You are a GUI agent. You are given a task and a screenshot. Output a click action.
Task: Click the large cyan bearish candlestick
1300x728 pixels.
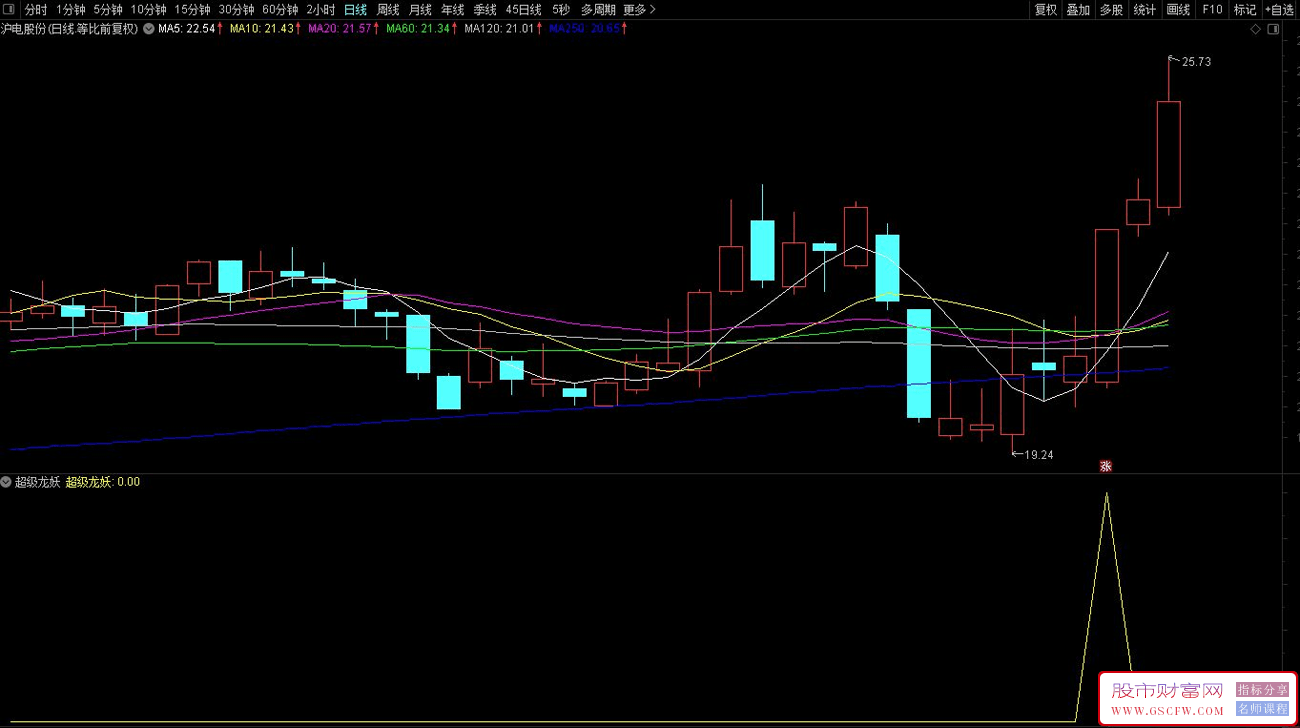(x=919, y=363)
